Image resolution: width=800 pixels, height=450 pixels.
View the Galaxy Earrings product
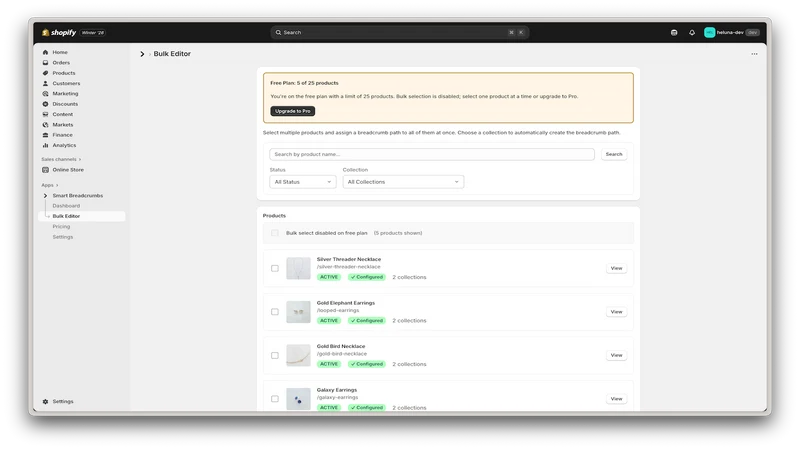click(x=616, y=399)
